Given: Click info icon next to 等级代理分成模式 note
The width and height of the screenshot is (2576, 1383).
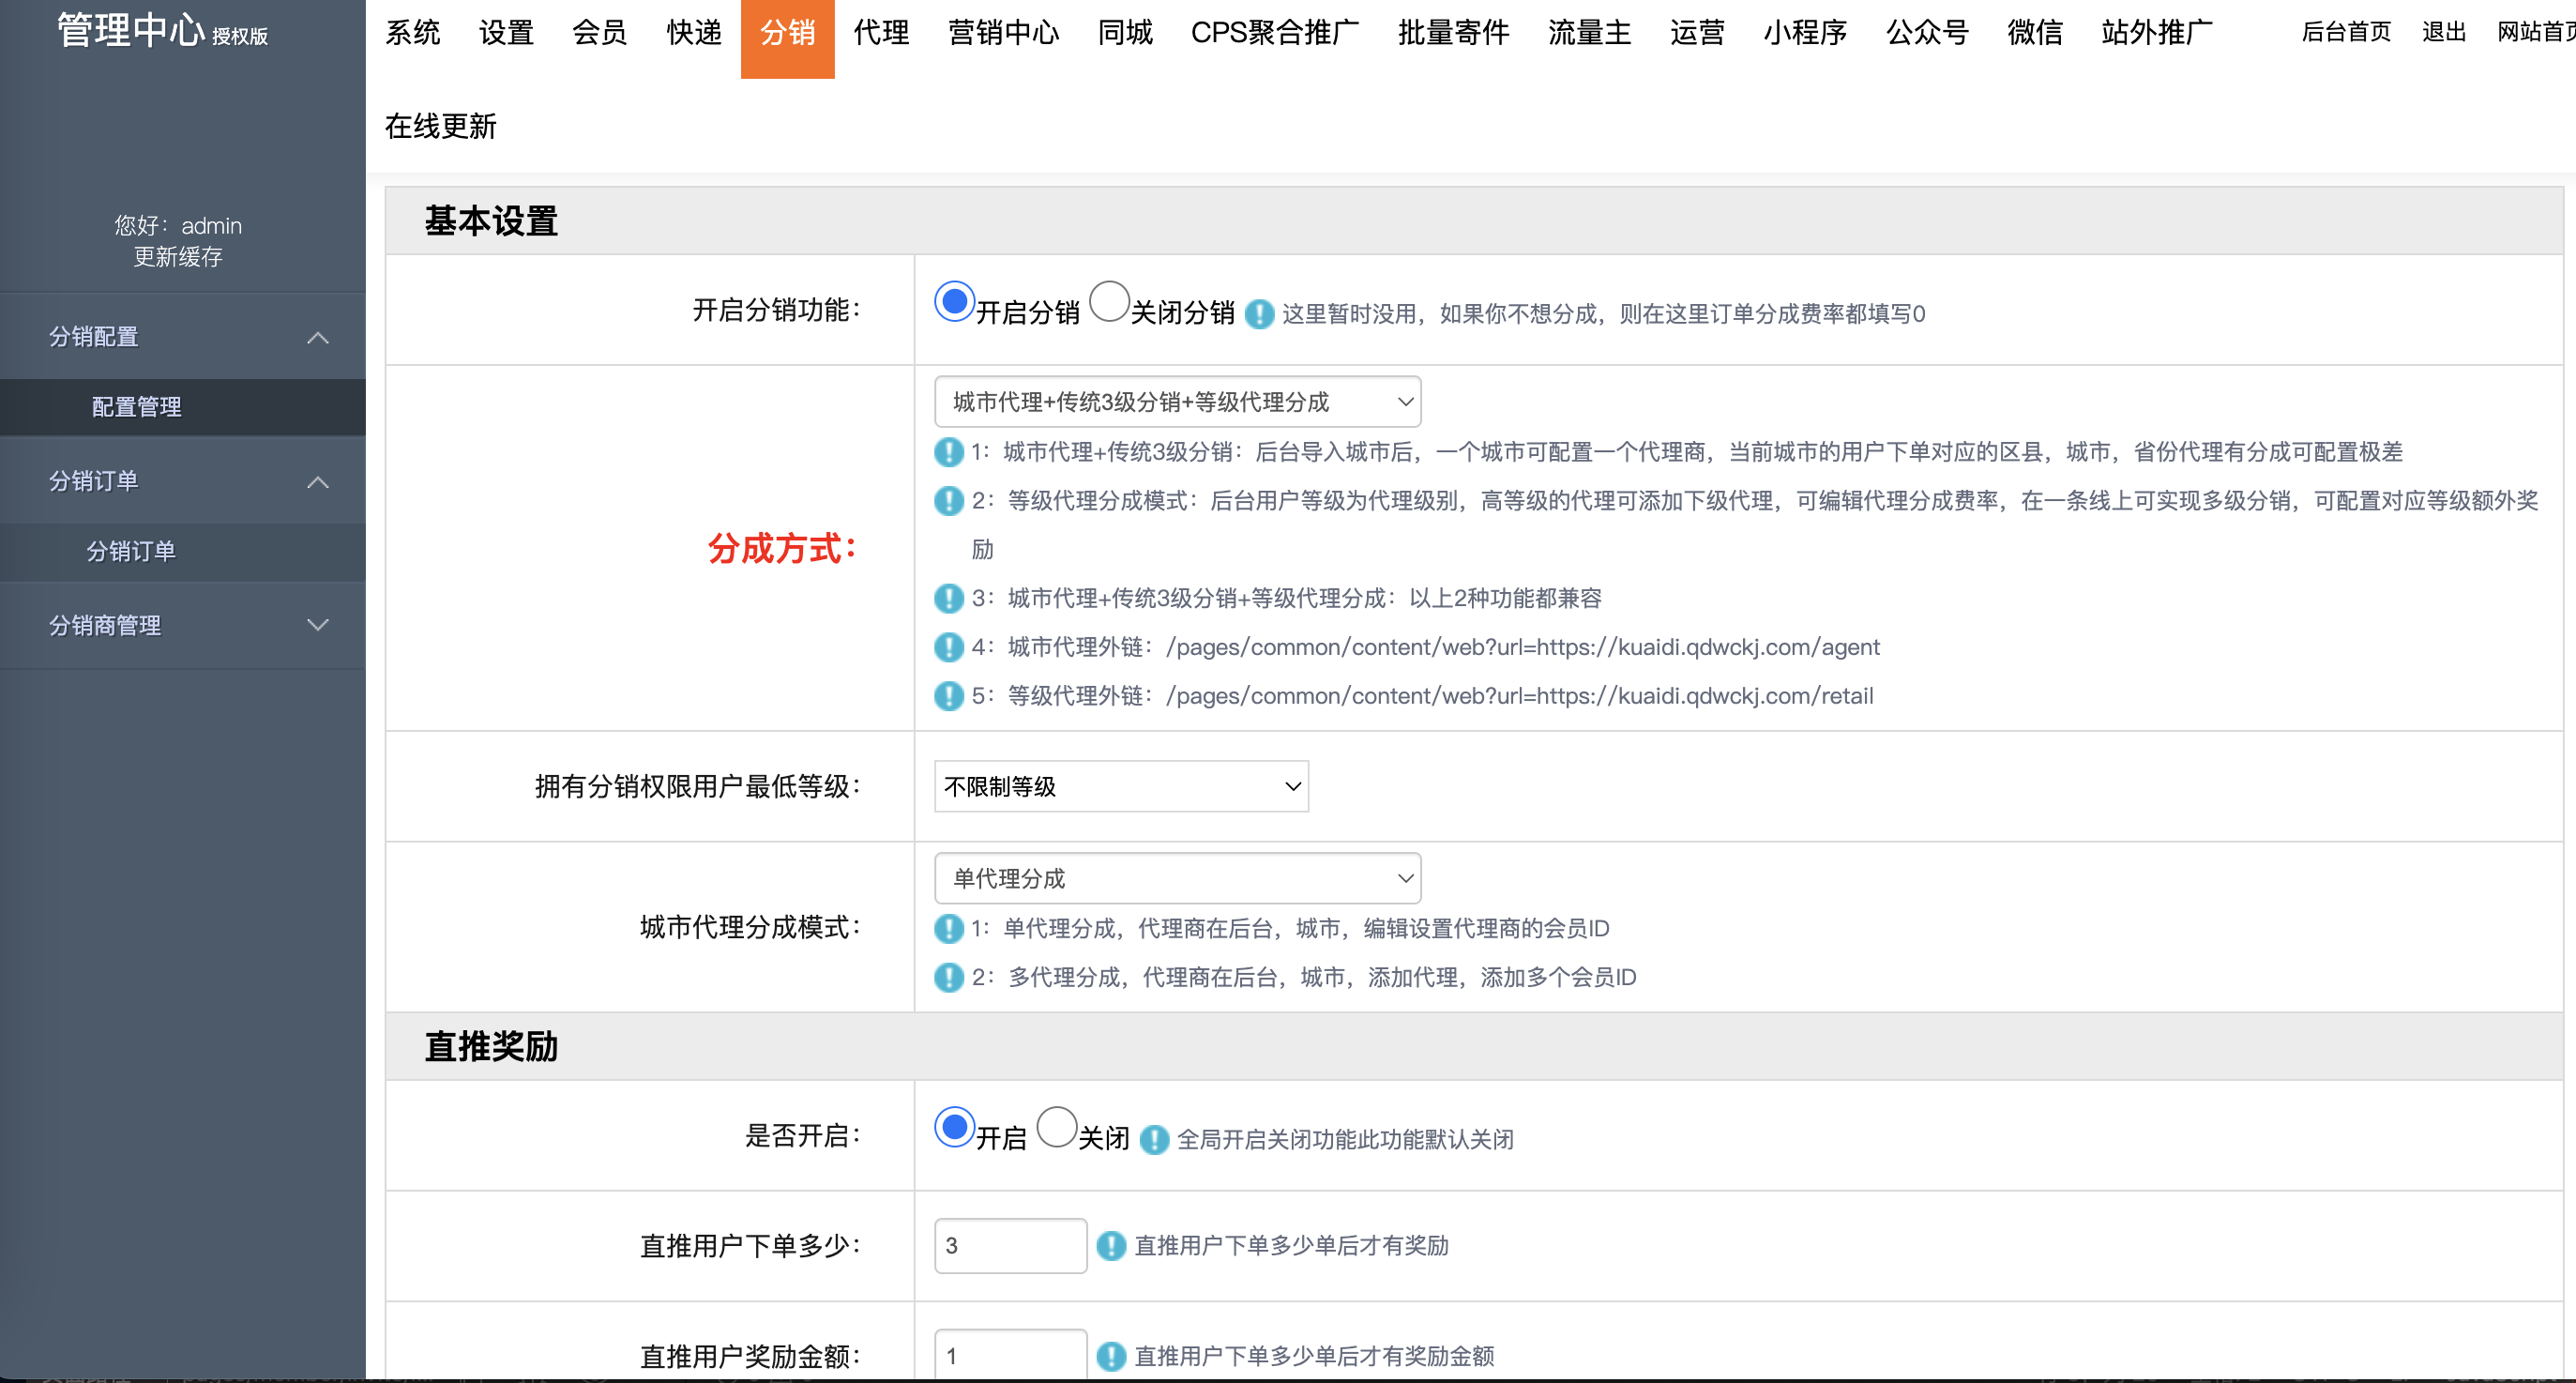Looking at the screenshot, I should pos(948,501).
